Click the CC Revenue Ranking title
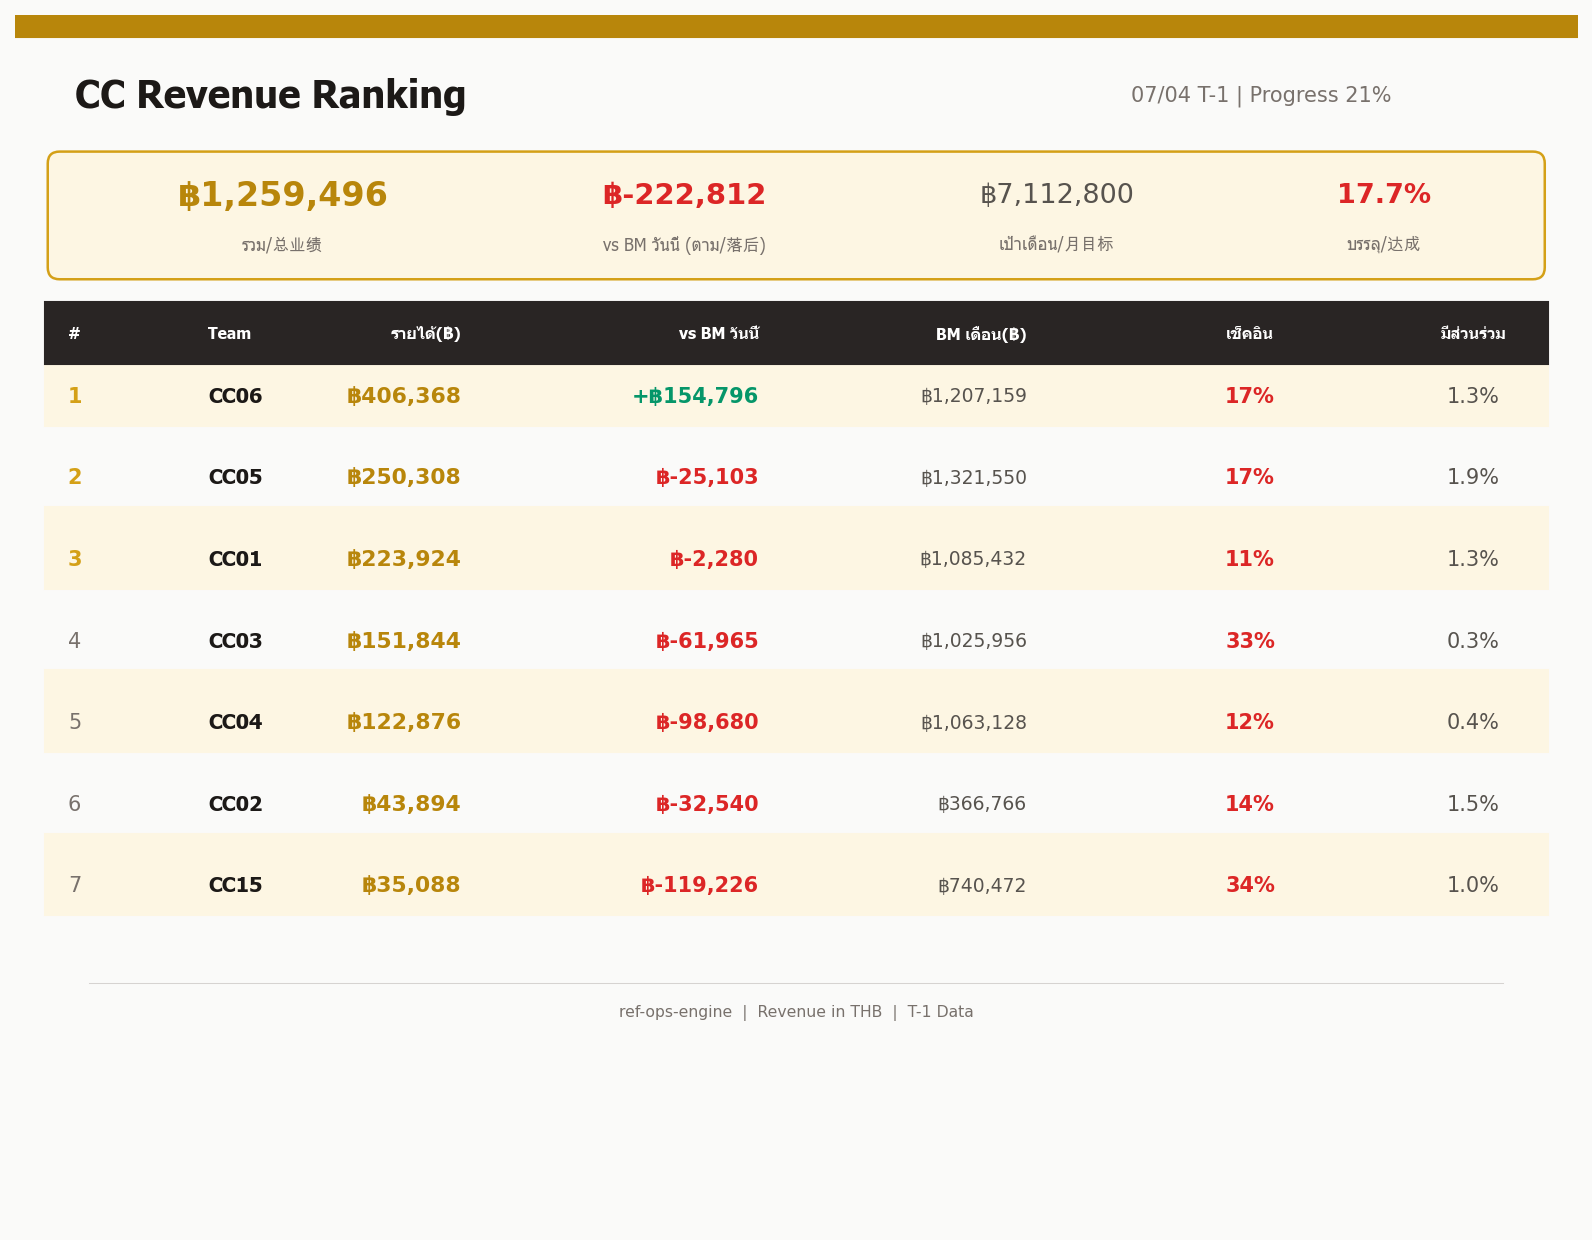 coord(270,96)
